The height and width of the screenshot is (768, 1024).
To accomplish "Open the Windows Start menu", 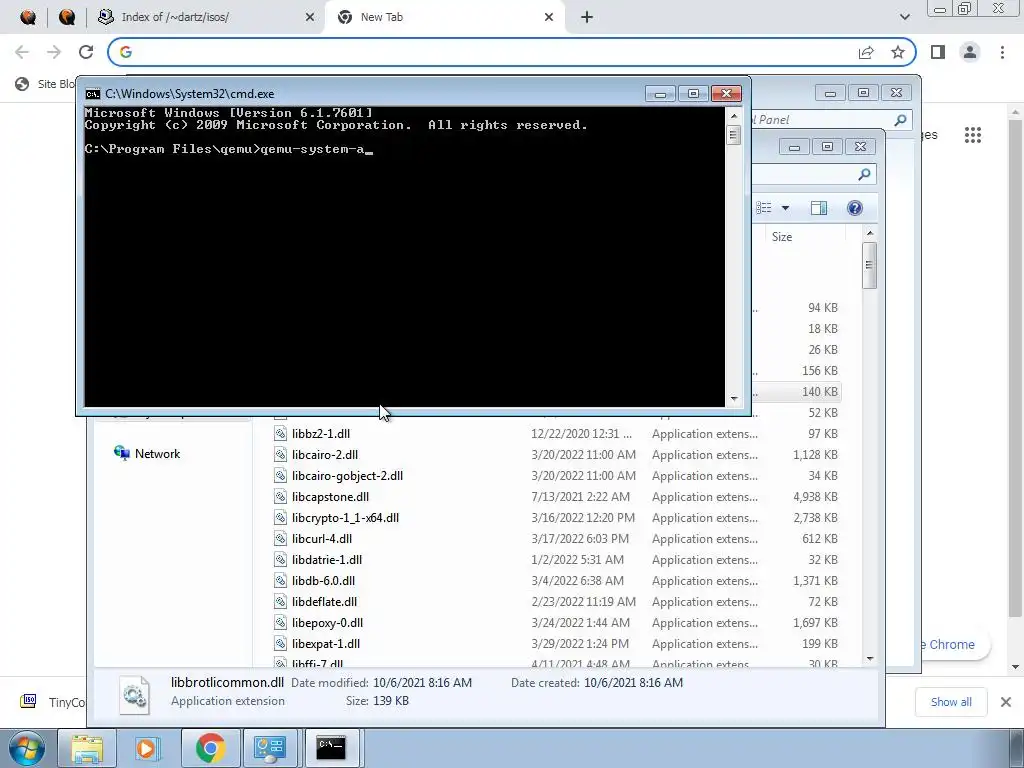I will point(26,748).
